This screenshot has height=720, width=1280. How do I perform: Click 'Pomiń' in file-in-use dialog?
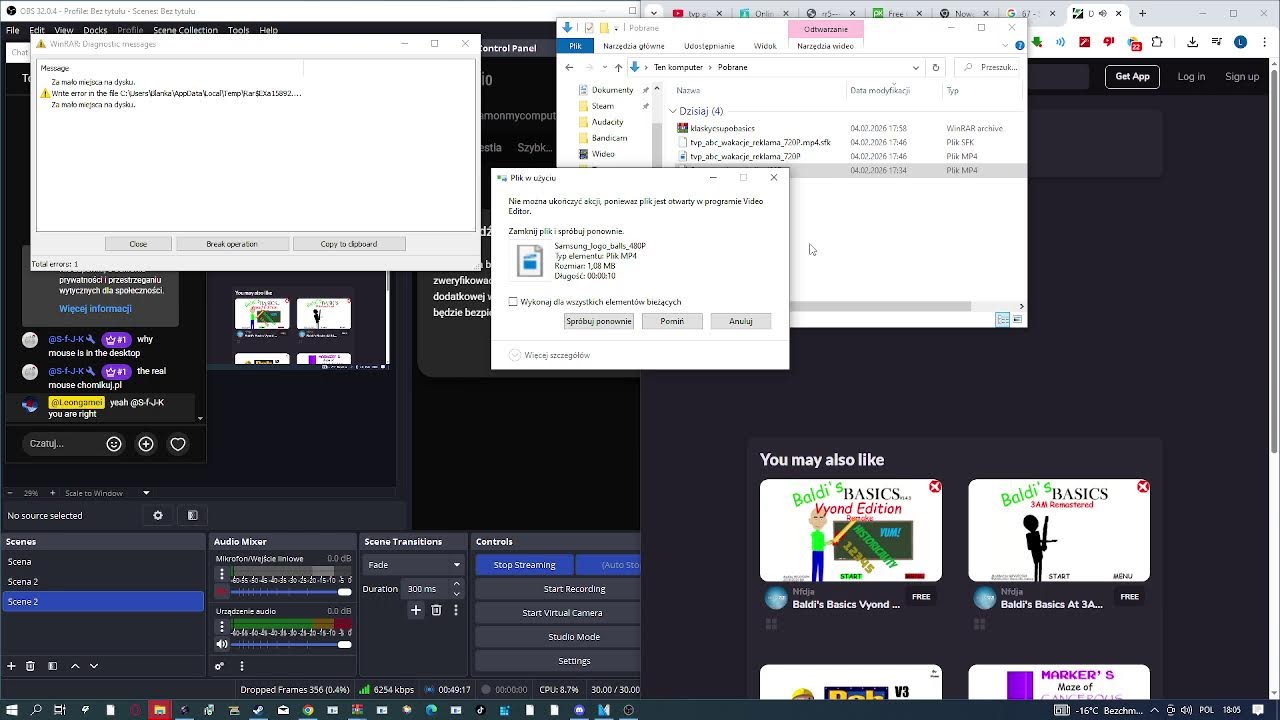pos(672,321)
